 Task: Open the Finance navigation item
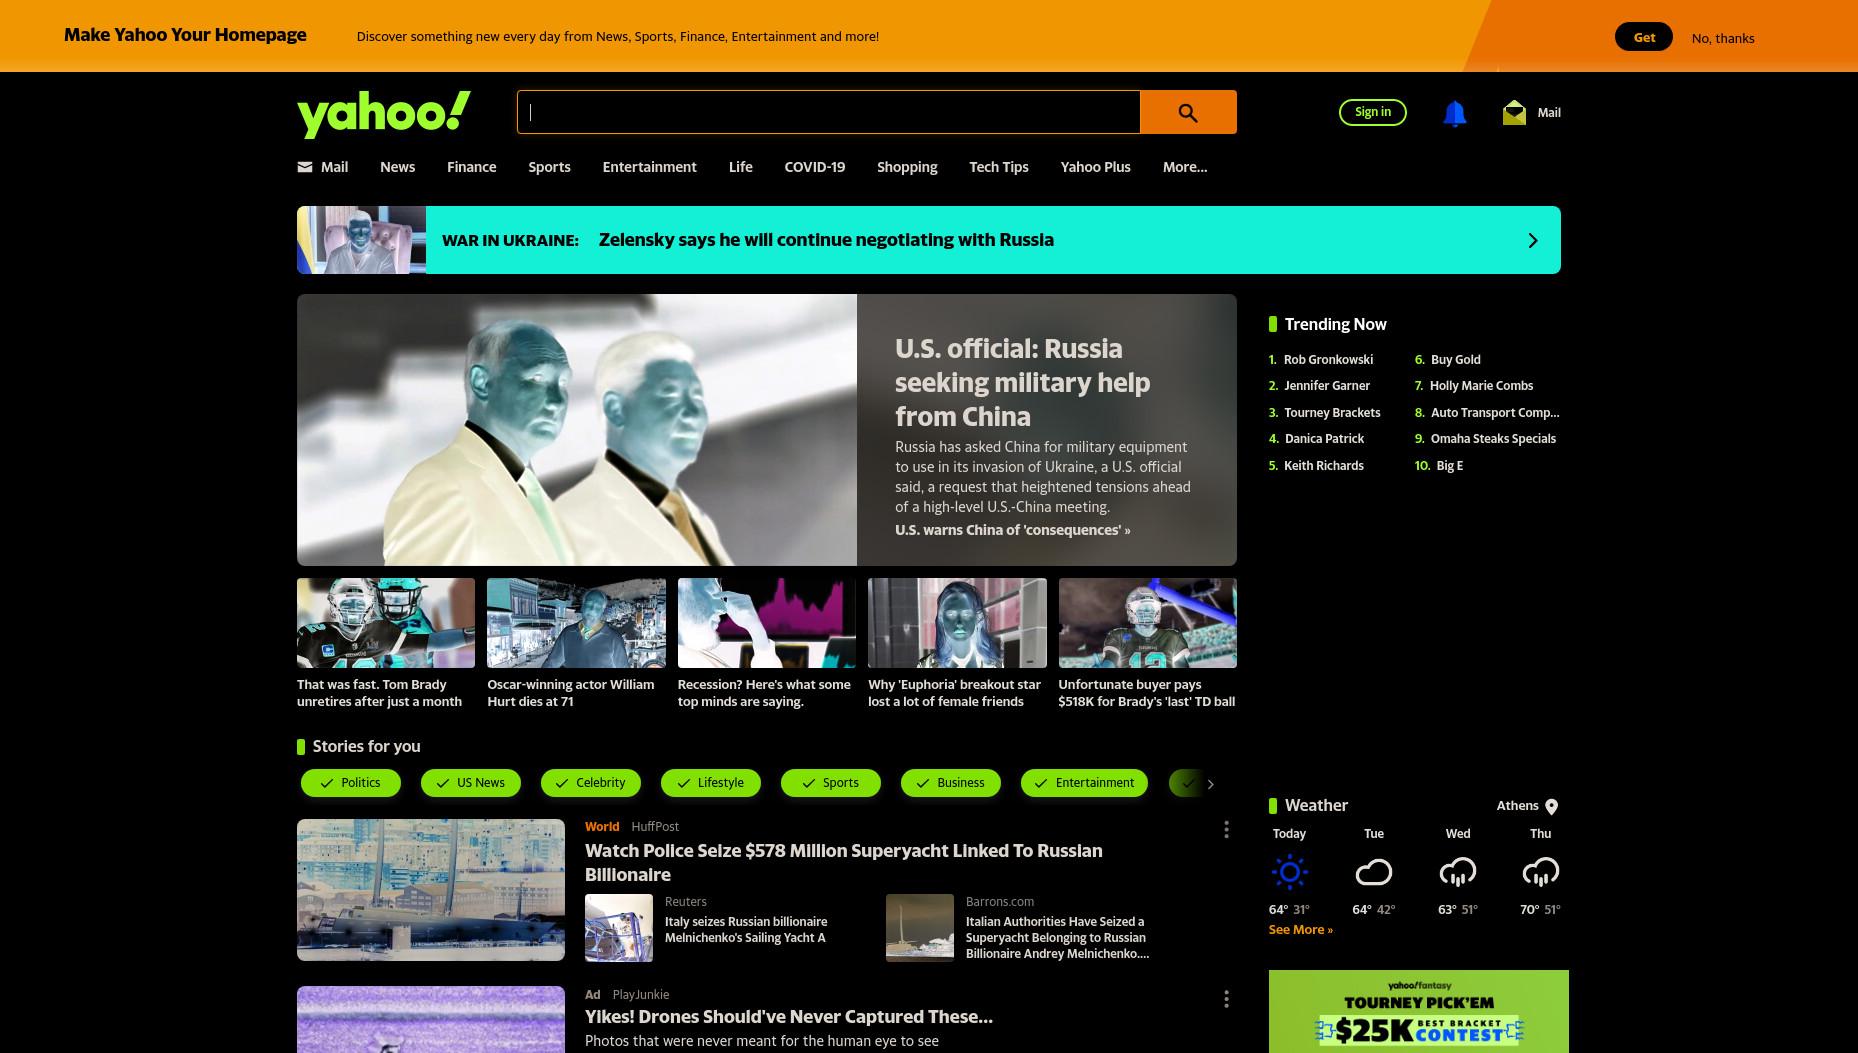472,167
